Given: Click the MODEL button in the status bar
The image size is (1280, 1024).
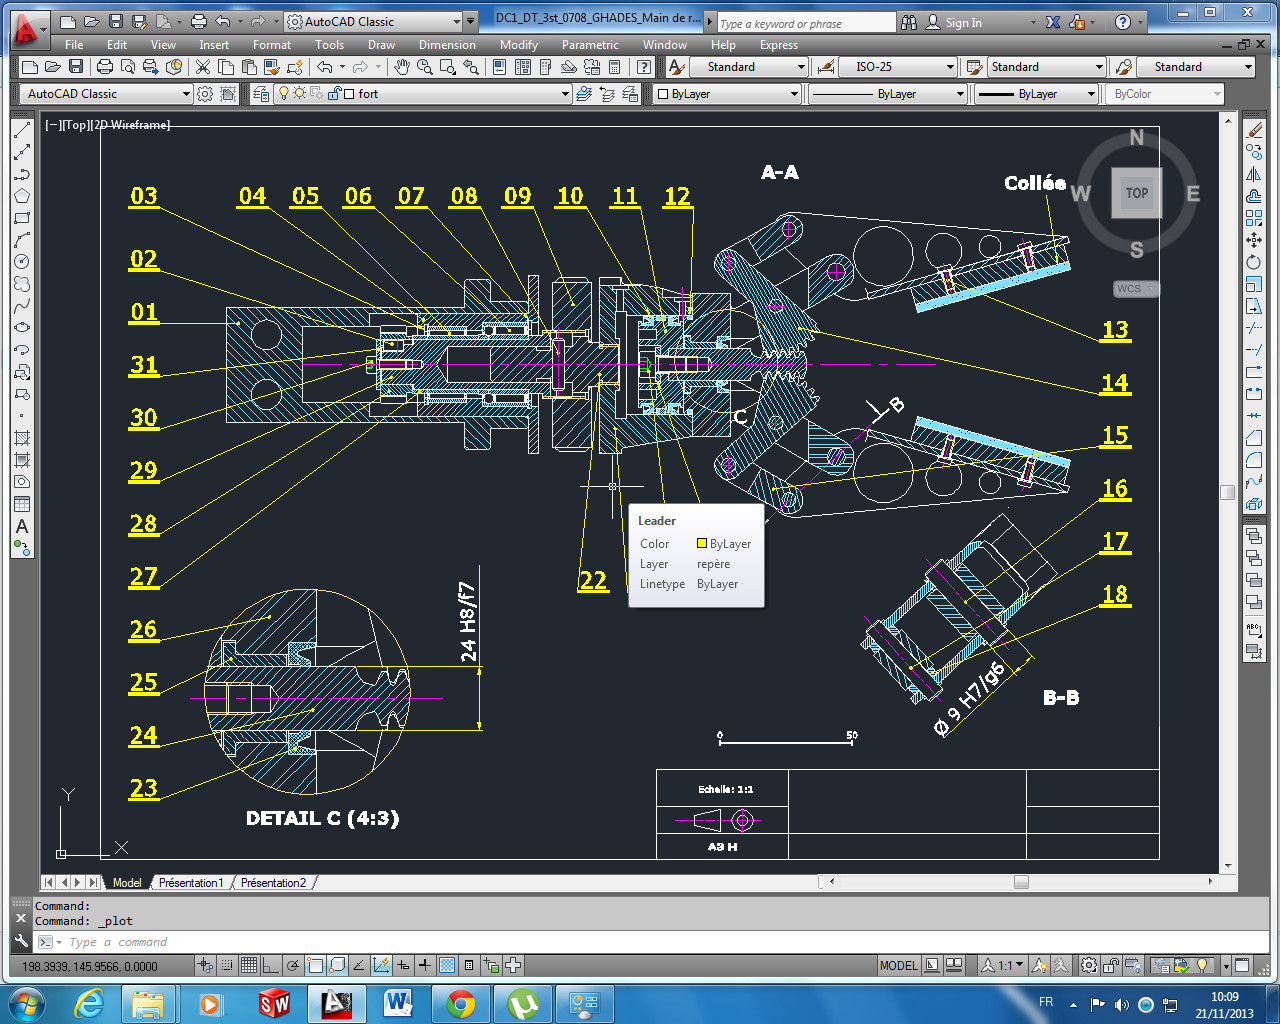Looking at the screenshot, I should point(898,965).
